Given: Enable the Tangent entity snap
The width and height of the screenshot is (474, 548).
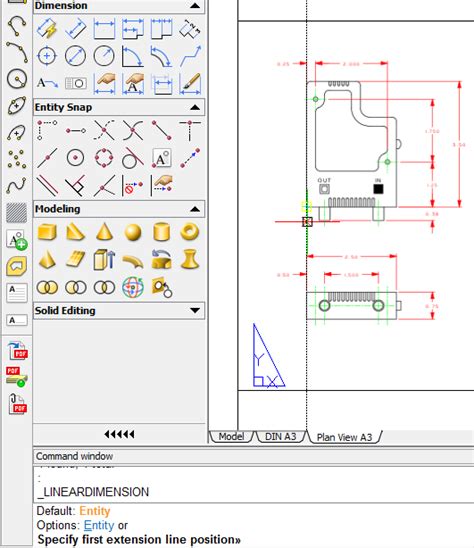Looking at the screenshot, I should click(133, 158).
